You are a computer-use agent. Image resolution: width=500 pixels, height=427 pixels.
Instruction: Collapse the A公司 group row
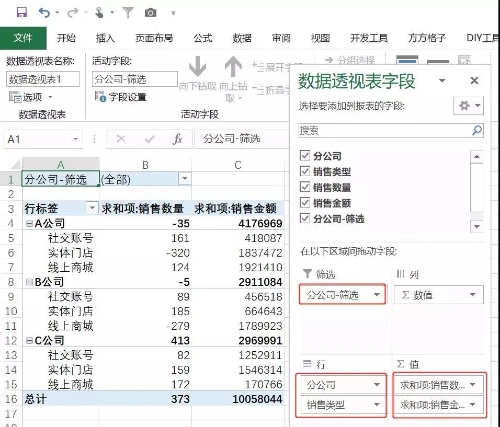[x=29, y=223]
